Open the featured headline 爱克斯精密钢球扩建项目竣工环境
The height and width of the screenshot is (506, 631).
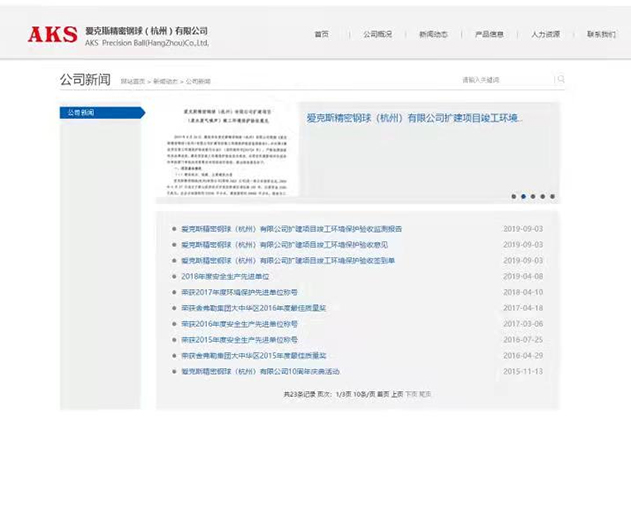tap(414, 118)
